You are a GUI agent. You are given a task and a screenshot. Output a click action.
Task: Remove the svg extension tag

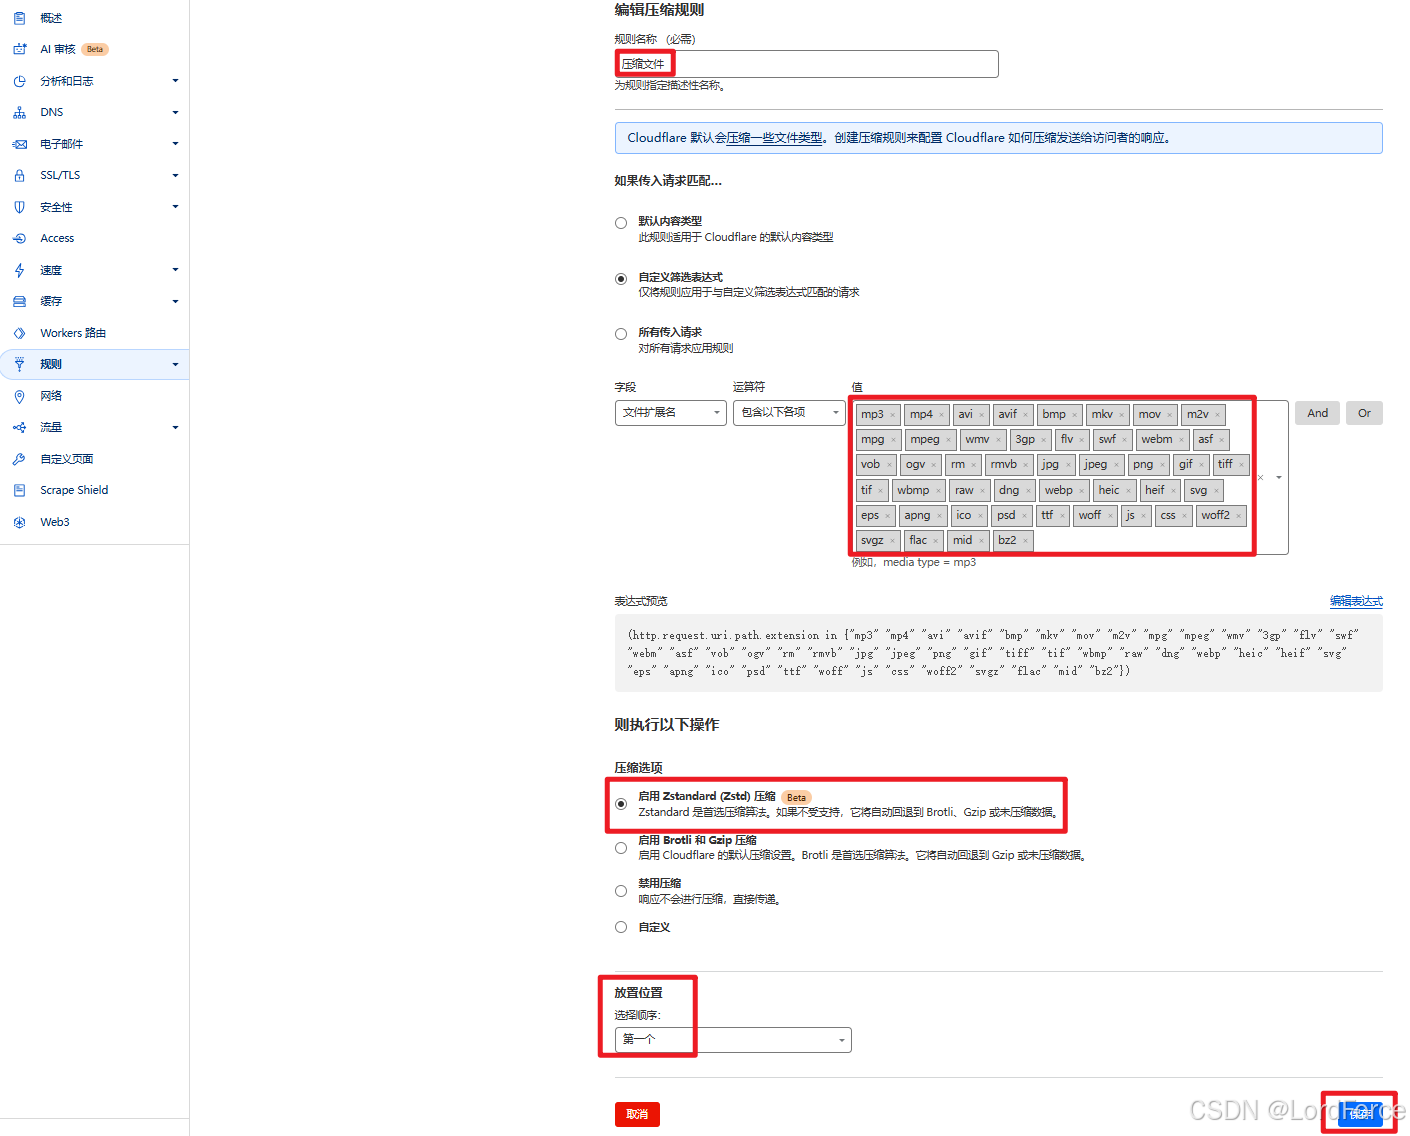(1217, 491)
